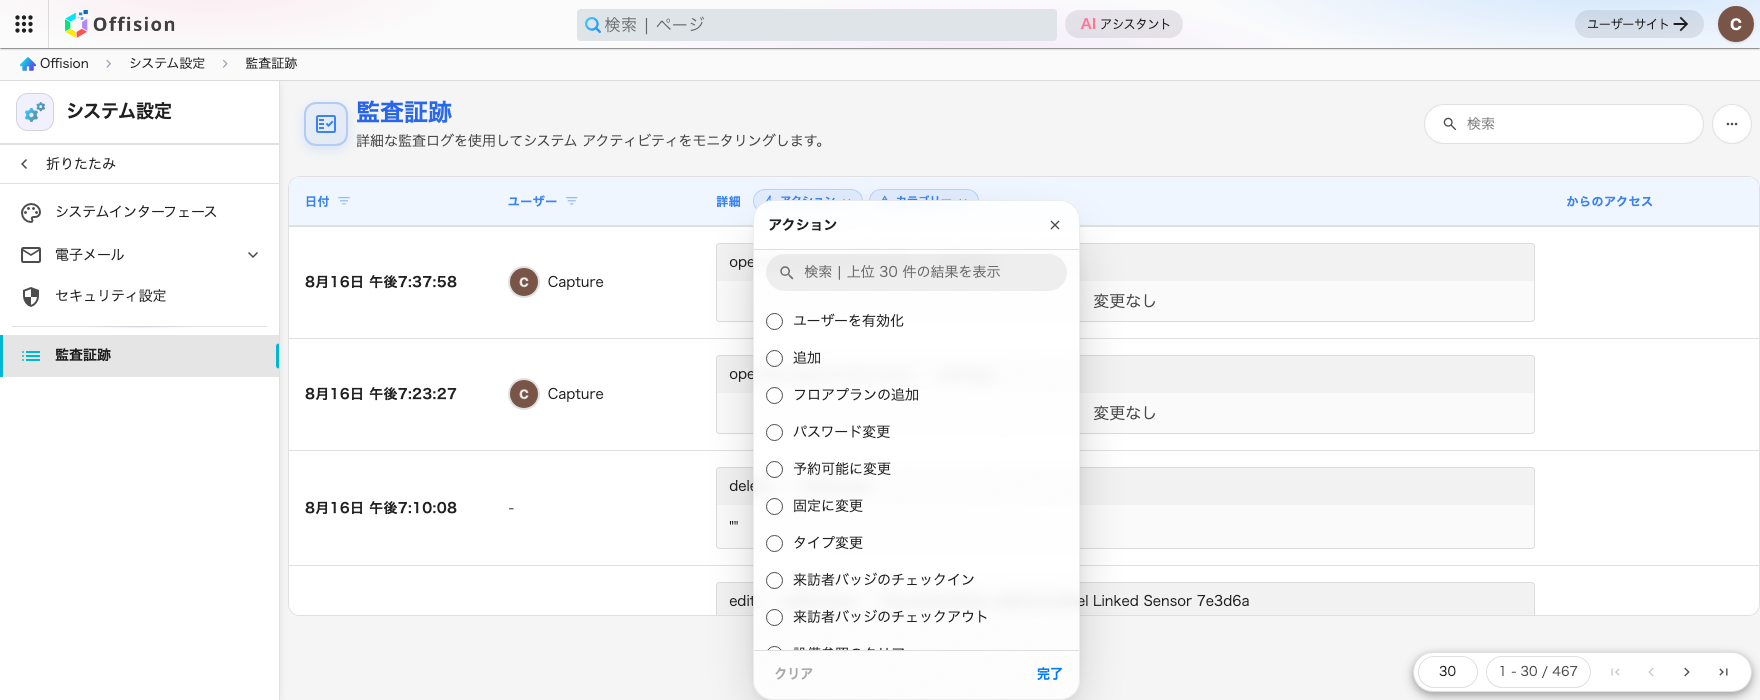Jump to last page arrow
Image resolution: width=1760 pixels, height=700 pixels.
tap(1723, 672)
